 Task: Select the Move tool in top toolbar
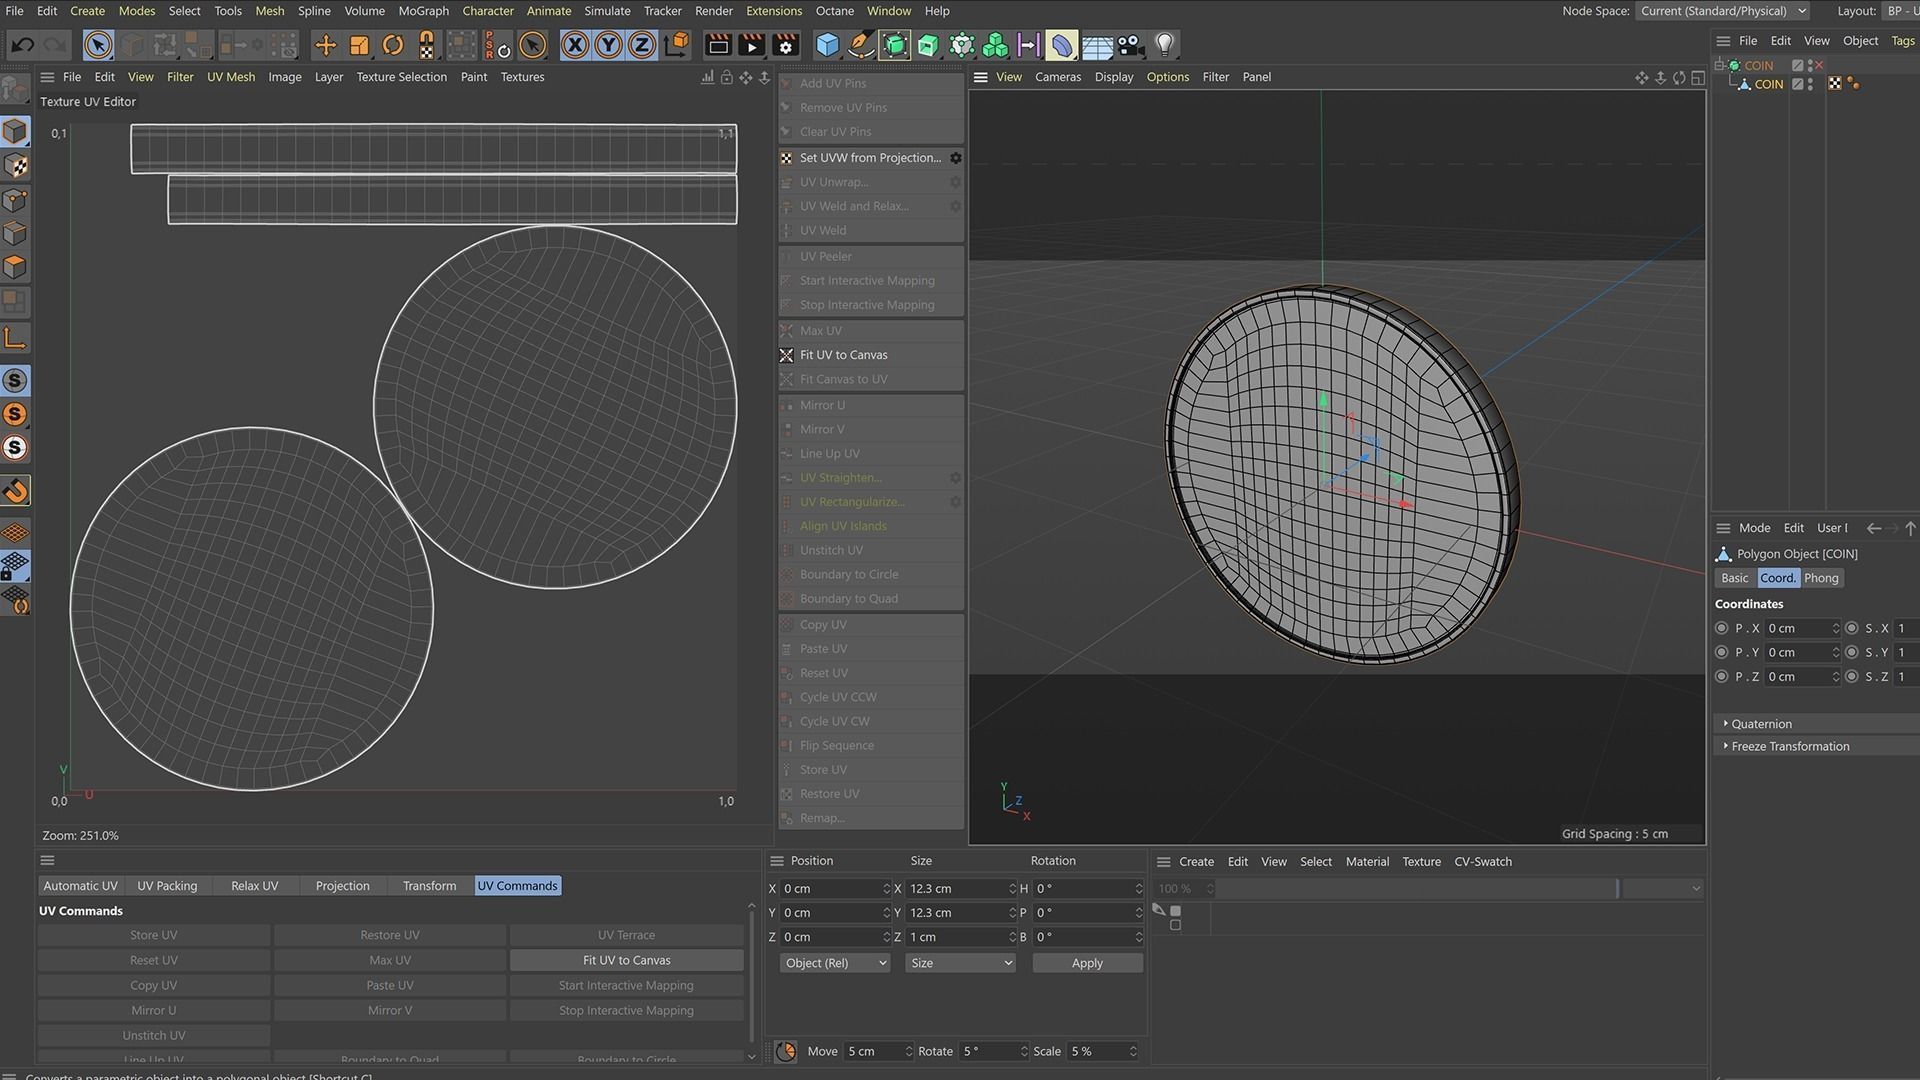(325, 45)
